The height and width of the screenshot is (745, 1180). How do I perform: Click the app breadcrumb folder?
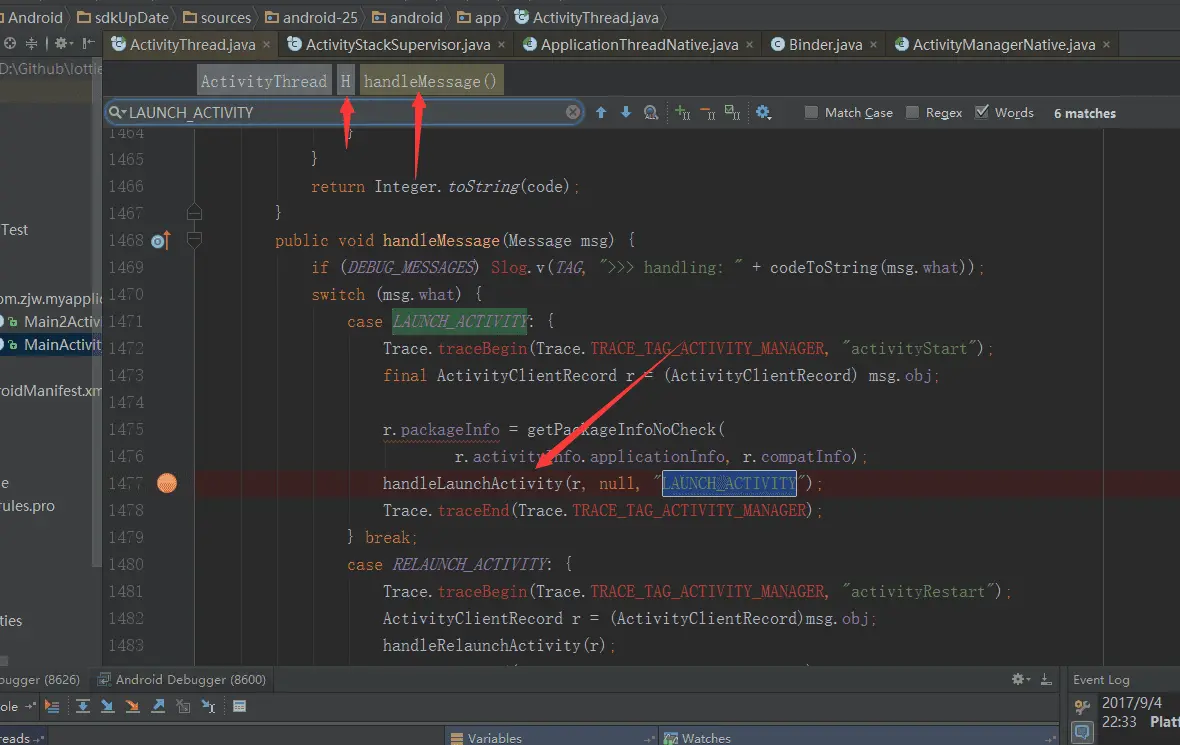click(479, 17)
